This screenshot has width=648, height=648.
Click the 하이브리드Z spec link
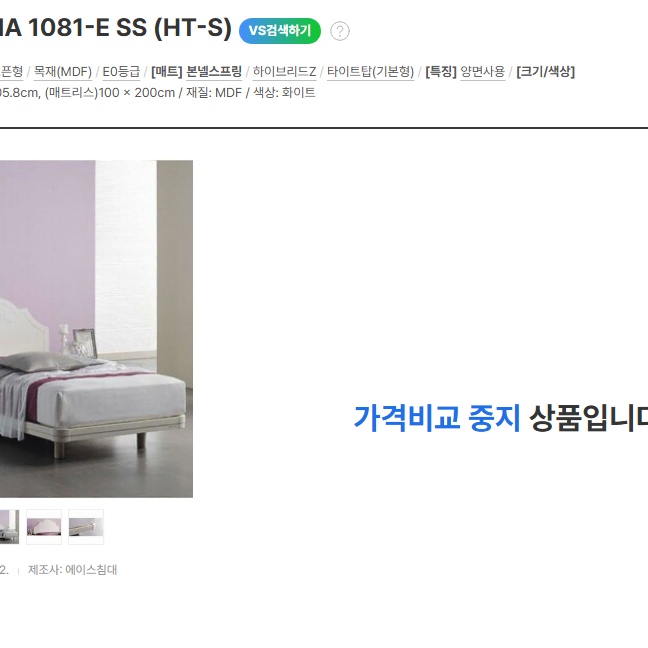(284, 72)
